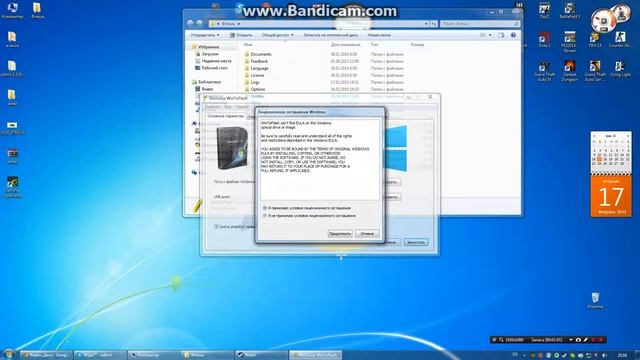The width and height of the screenshot is (640, 360).
Task: Click the Explorer help question mark icon
Action: (x=513, y=35)
